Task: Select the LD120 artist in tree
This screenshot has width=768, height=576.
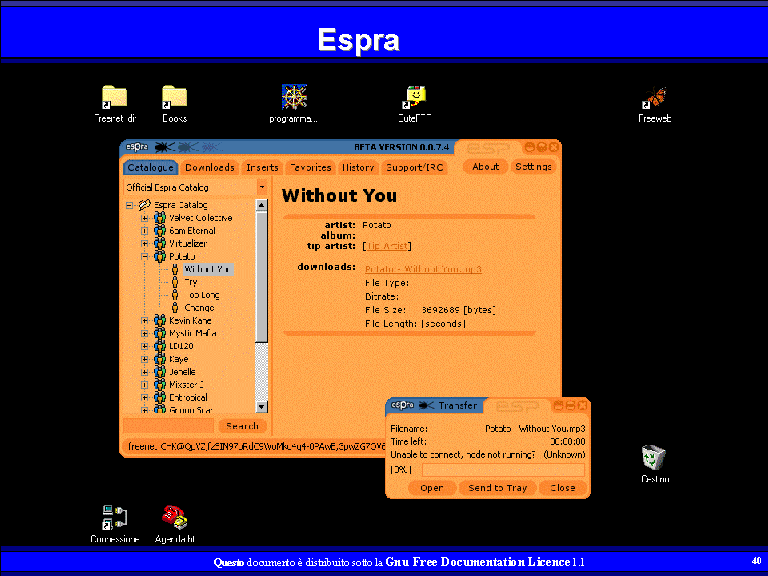Action: tap(181, 346)
